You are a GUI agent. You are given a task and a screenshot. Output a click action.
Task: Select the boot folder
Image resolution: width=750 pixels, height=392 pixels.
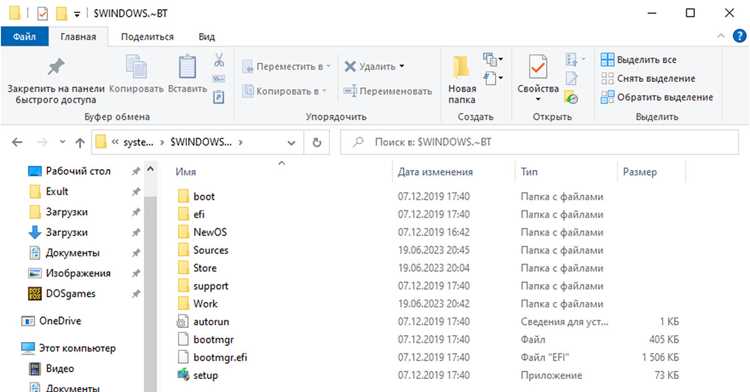(196, 196)
